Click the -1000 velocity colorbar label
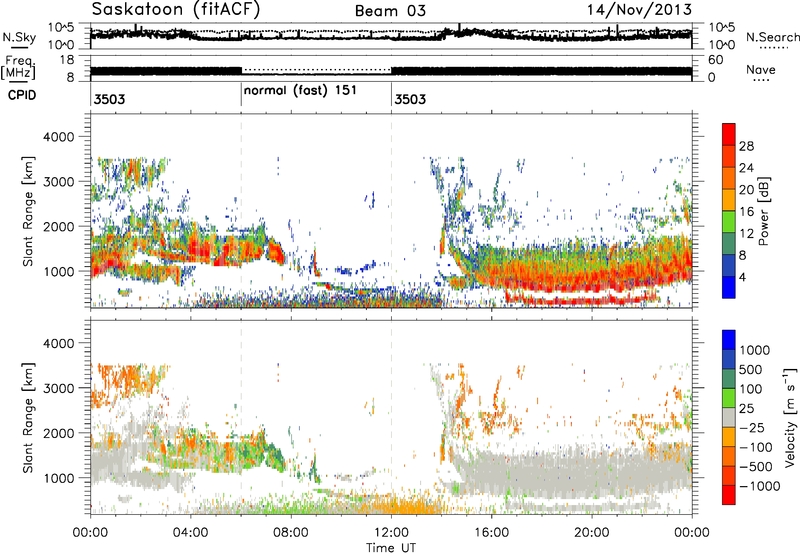Image resolution: width=800 pixels, height=554 pixels. tap(759, 486)
